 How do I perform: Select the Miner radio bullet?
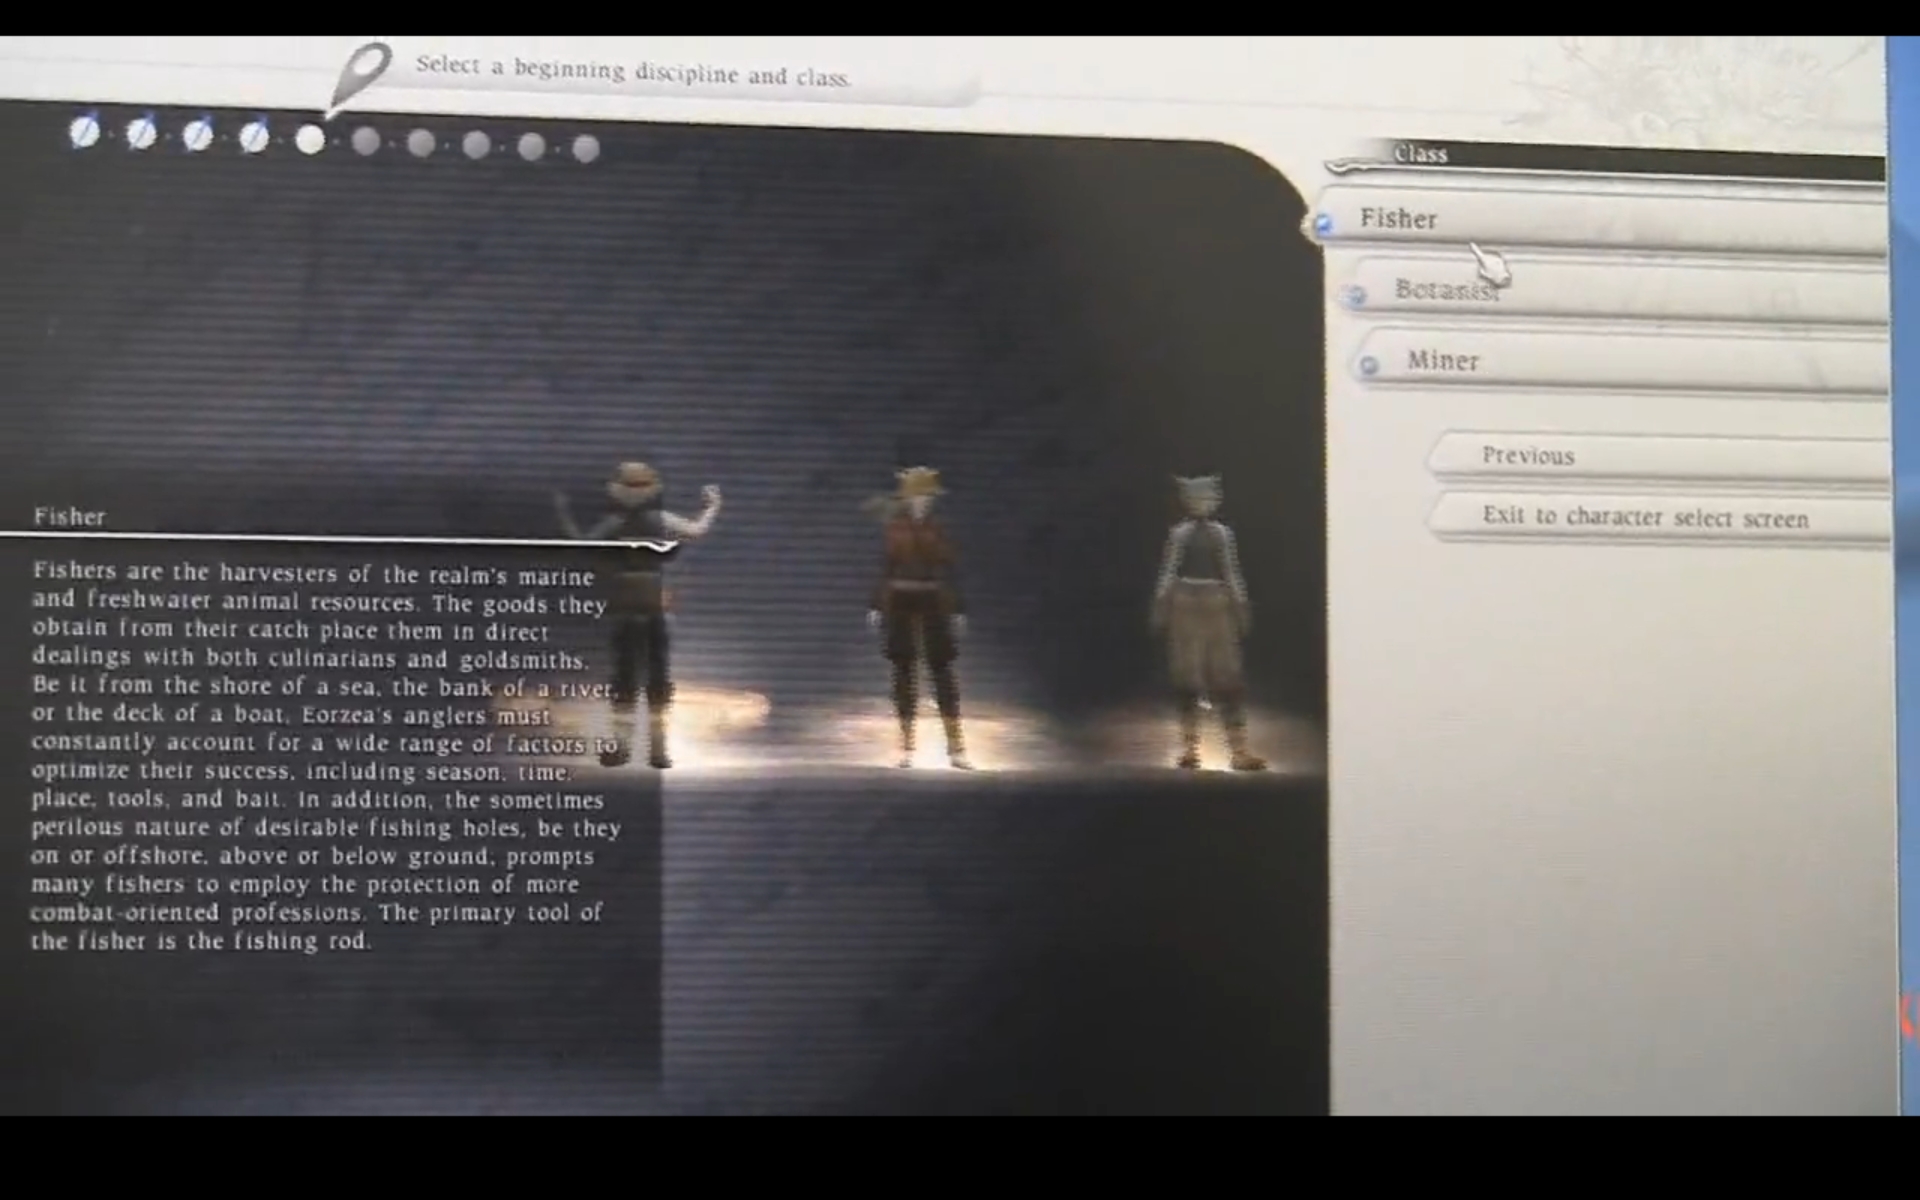(x=1369, y=366)
